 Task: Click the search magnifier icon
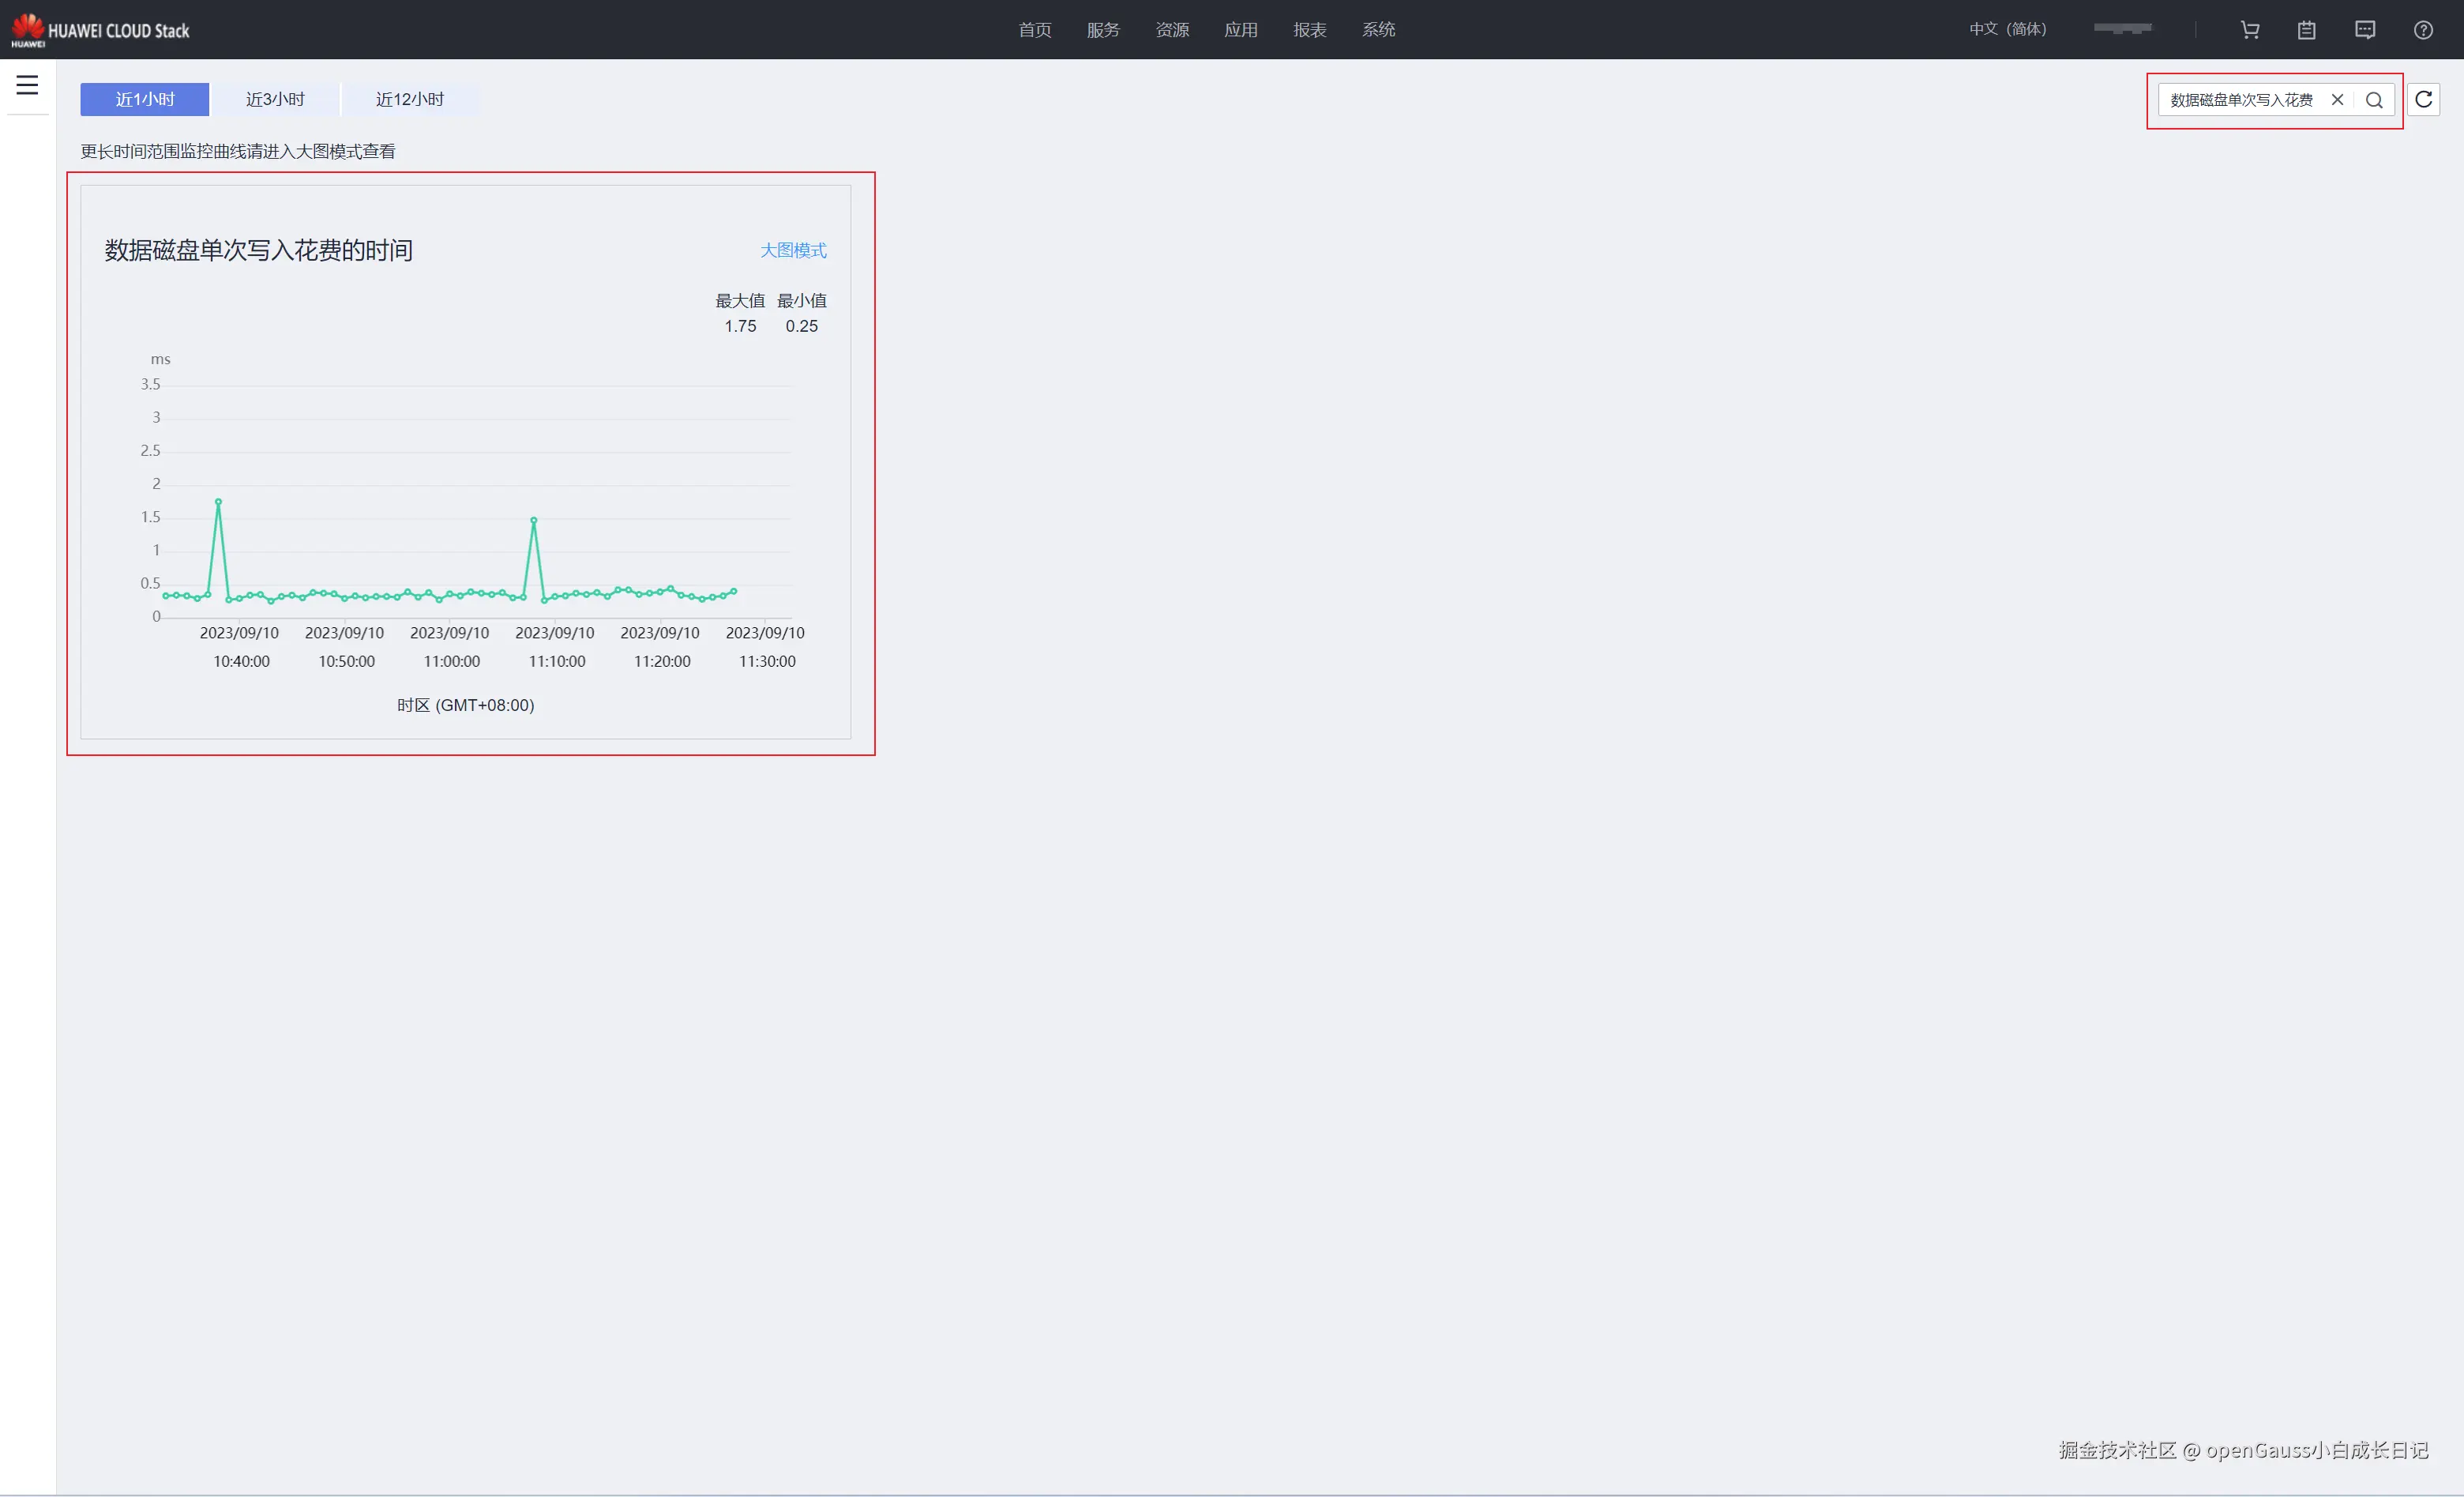tap(2374, 100)
